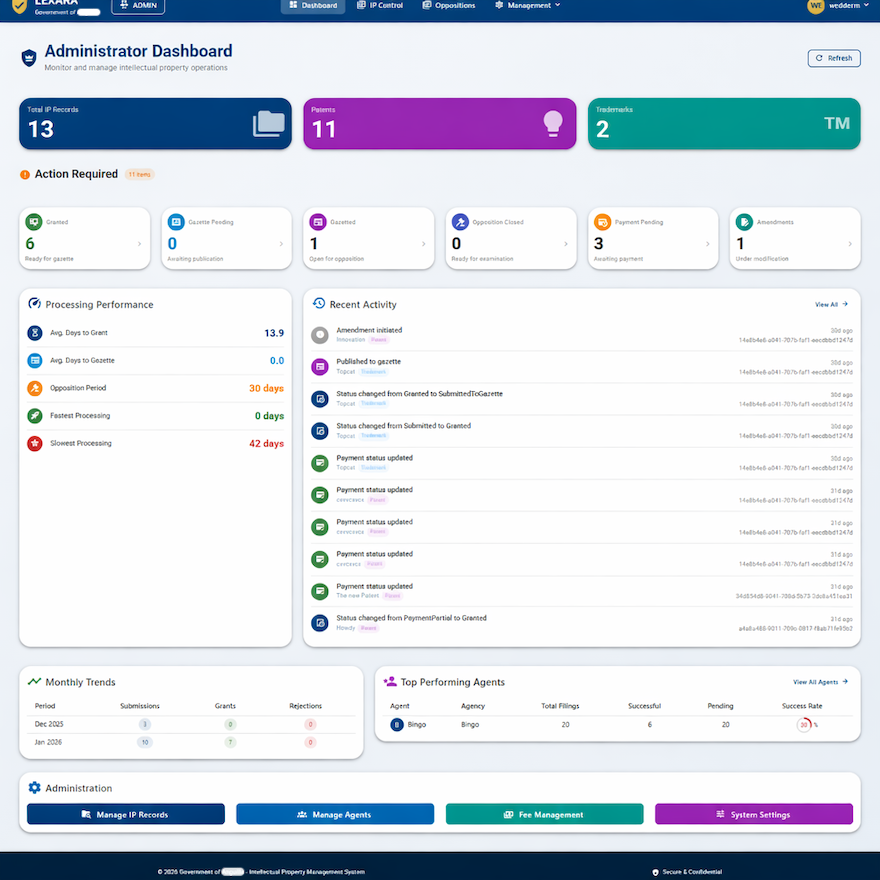This screenshot has height=880, width=880.
Task: Click the Avg. Days to Grant hourglass icon
Action: coord(35,333)
